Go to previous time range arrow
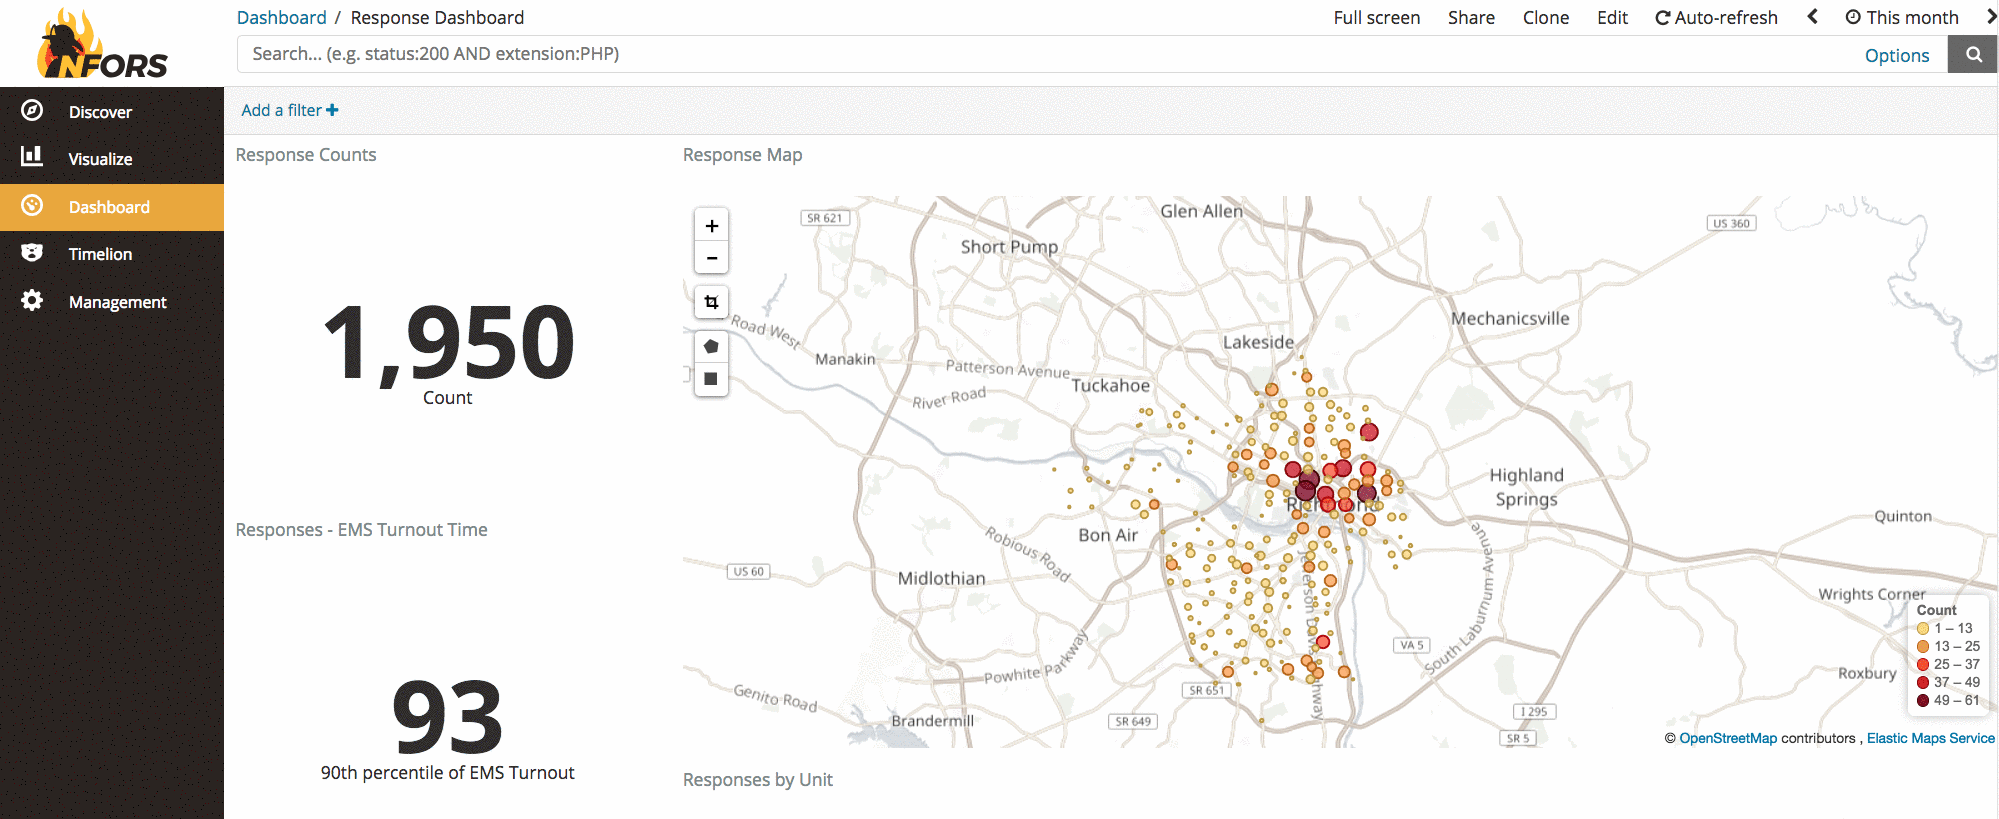 coord(1812,17)
